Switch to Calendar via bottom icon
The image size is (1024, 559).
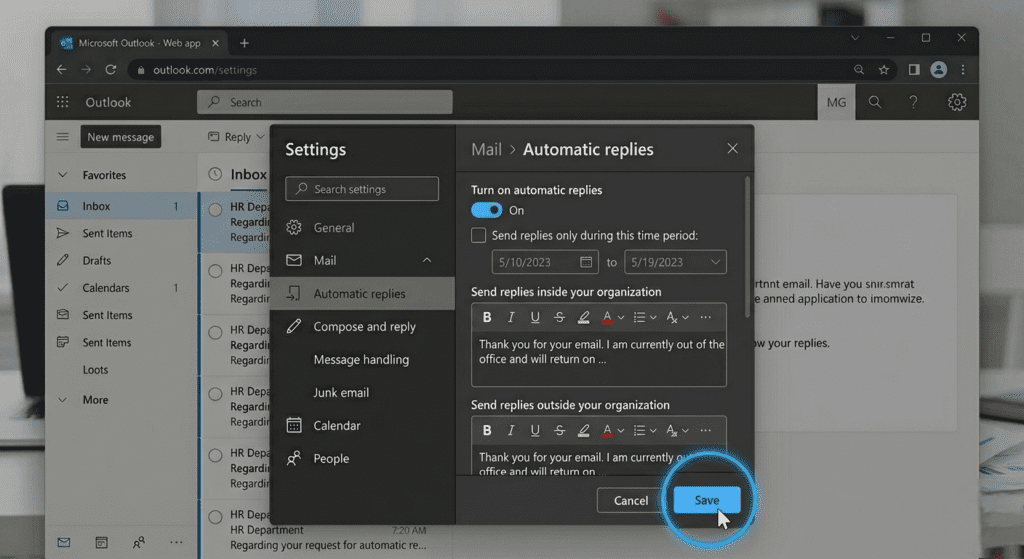coord(101,542)
